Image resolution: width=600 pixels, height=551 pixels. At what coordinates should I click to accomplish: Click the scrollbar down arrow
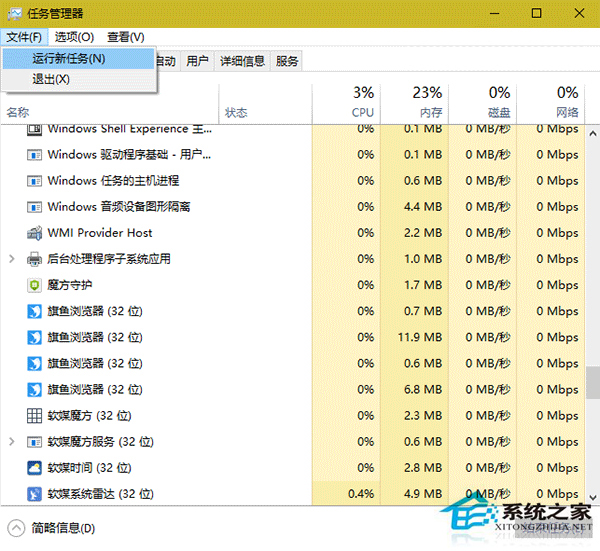(593, 498)
